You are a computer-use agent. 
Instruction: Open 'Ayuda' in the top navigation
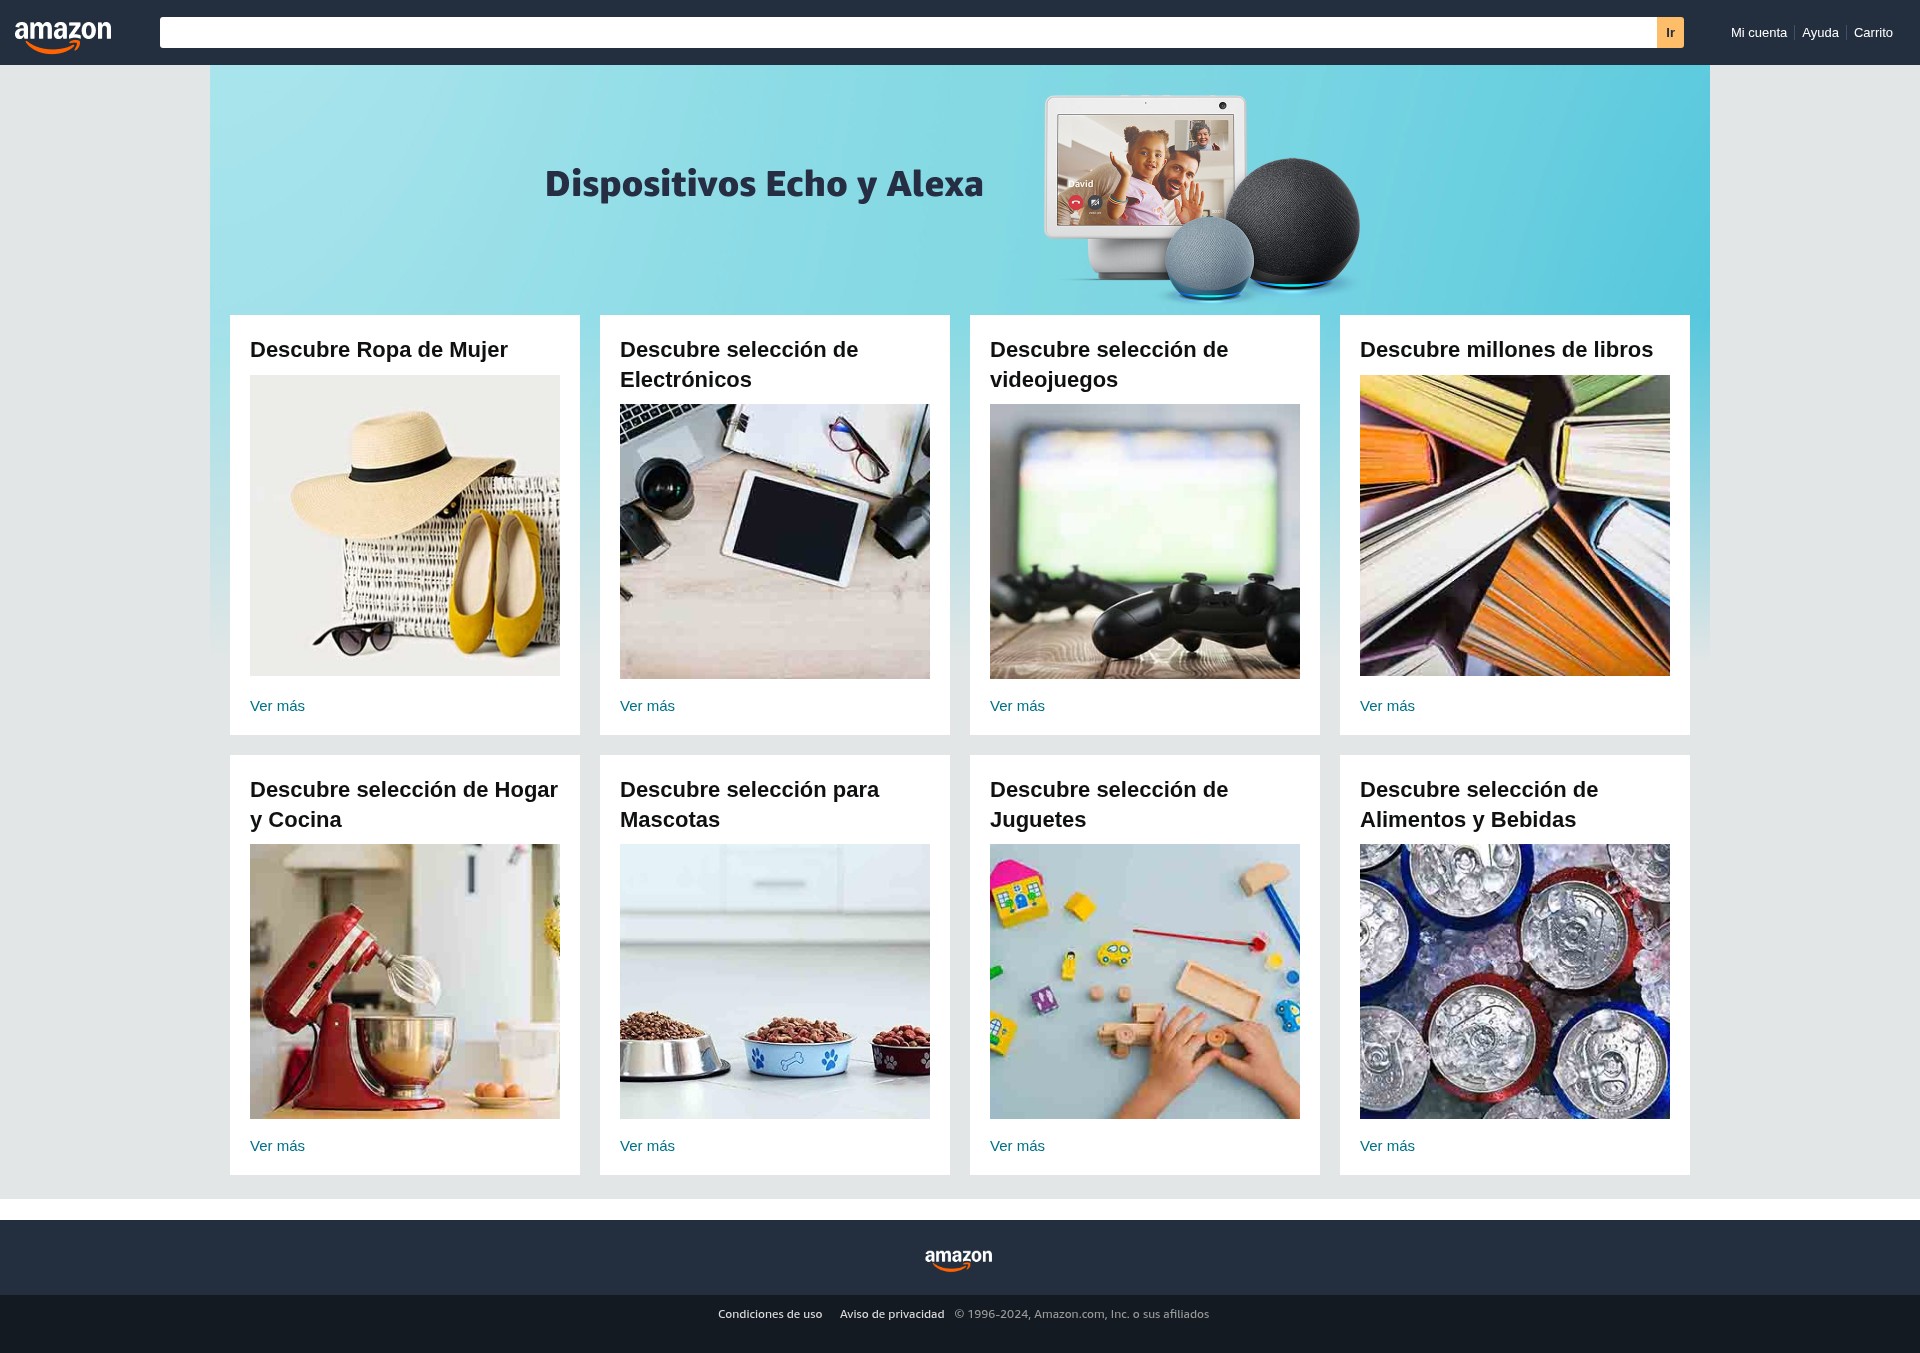pyautogui.click(x=1820, y=33)
